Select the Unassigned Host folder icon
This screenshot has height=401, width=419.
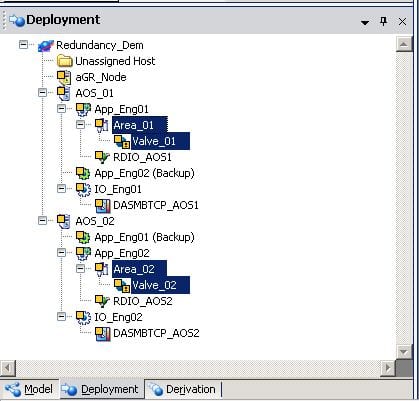click(65, 61)
